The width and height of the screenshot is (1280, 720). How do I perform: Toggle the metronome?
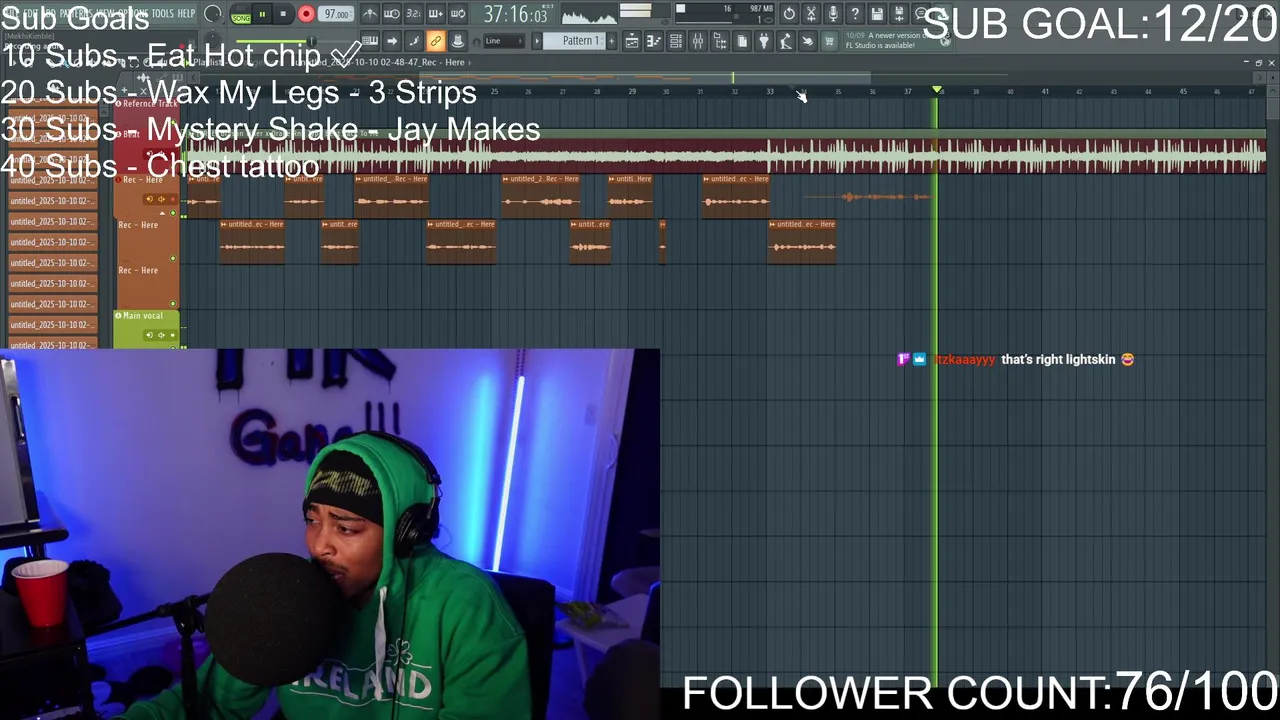point(370,15)
